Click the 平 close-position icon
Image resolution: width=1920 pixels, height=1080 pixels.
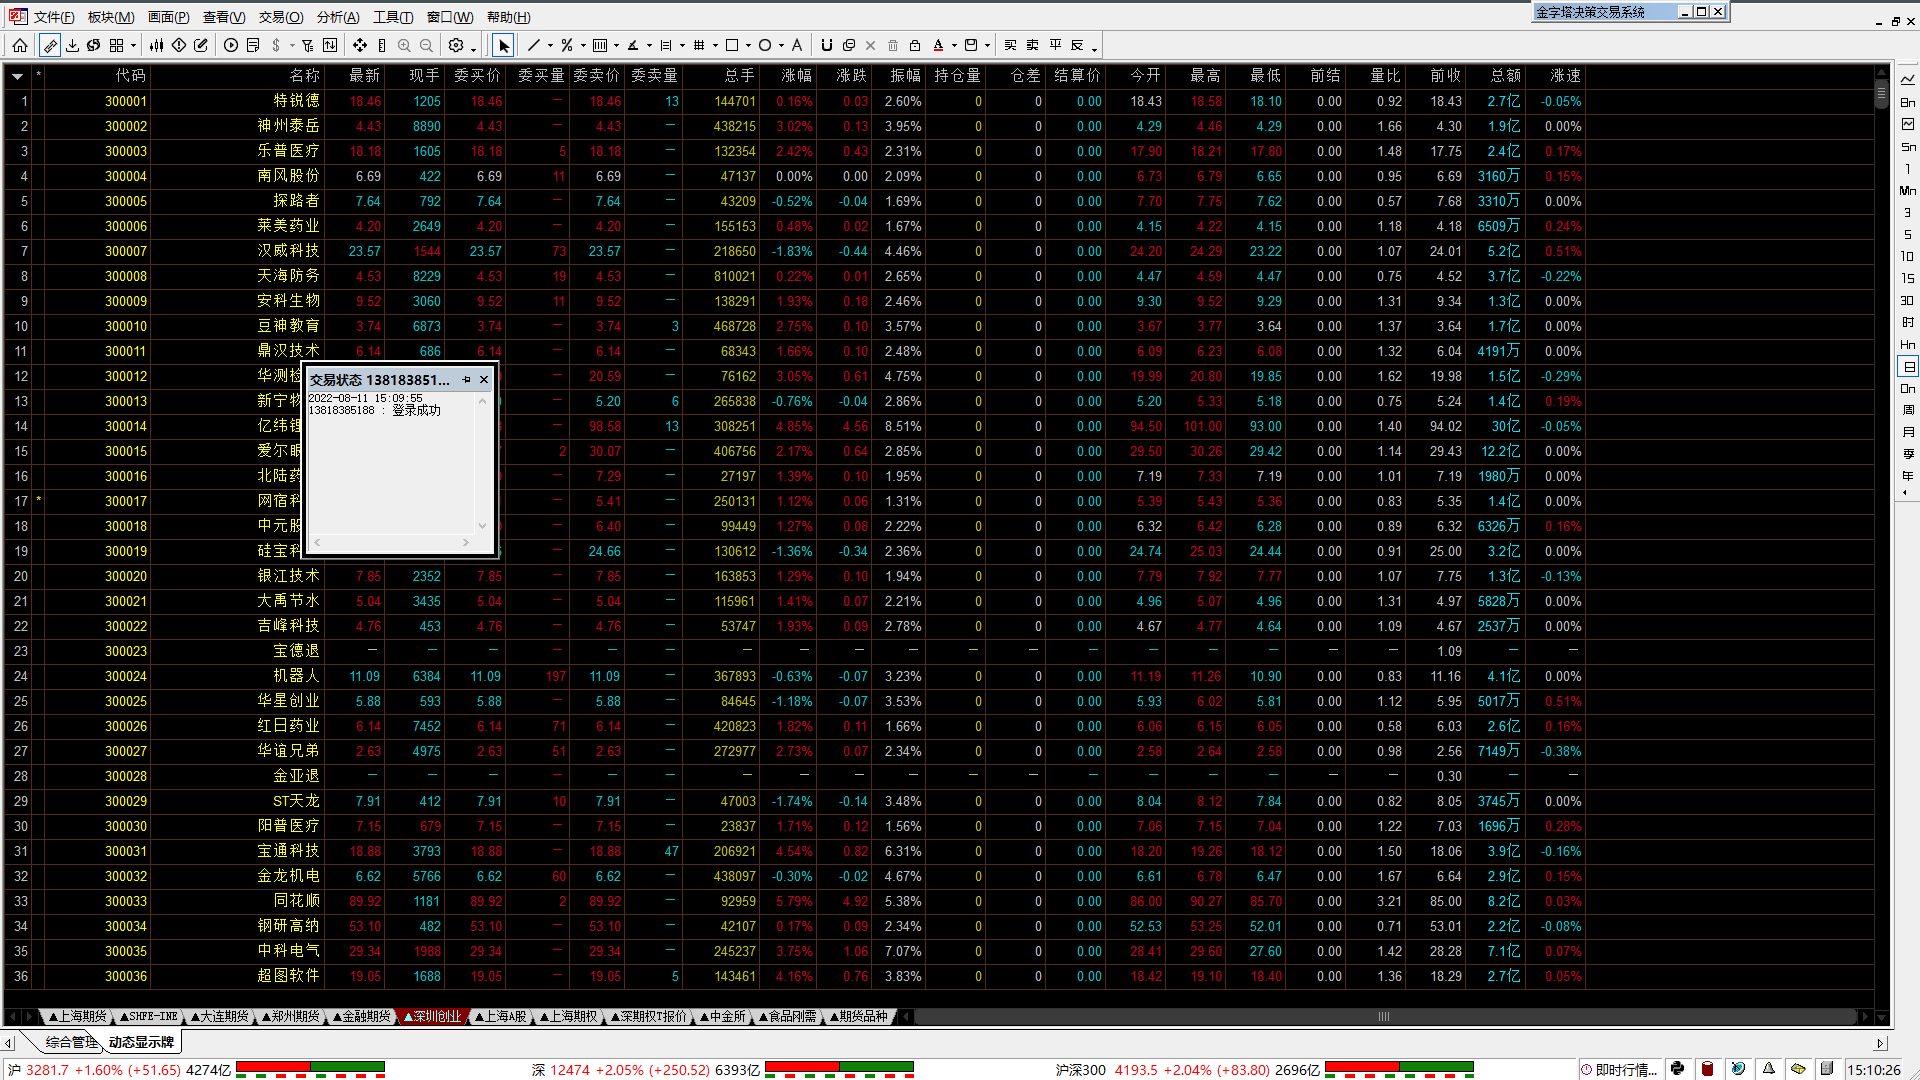[x=1055, y=45]
